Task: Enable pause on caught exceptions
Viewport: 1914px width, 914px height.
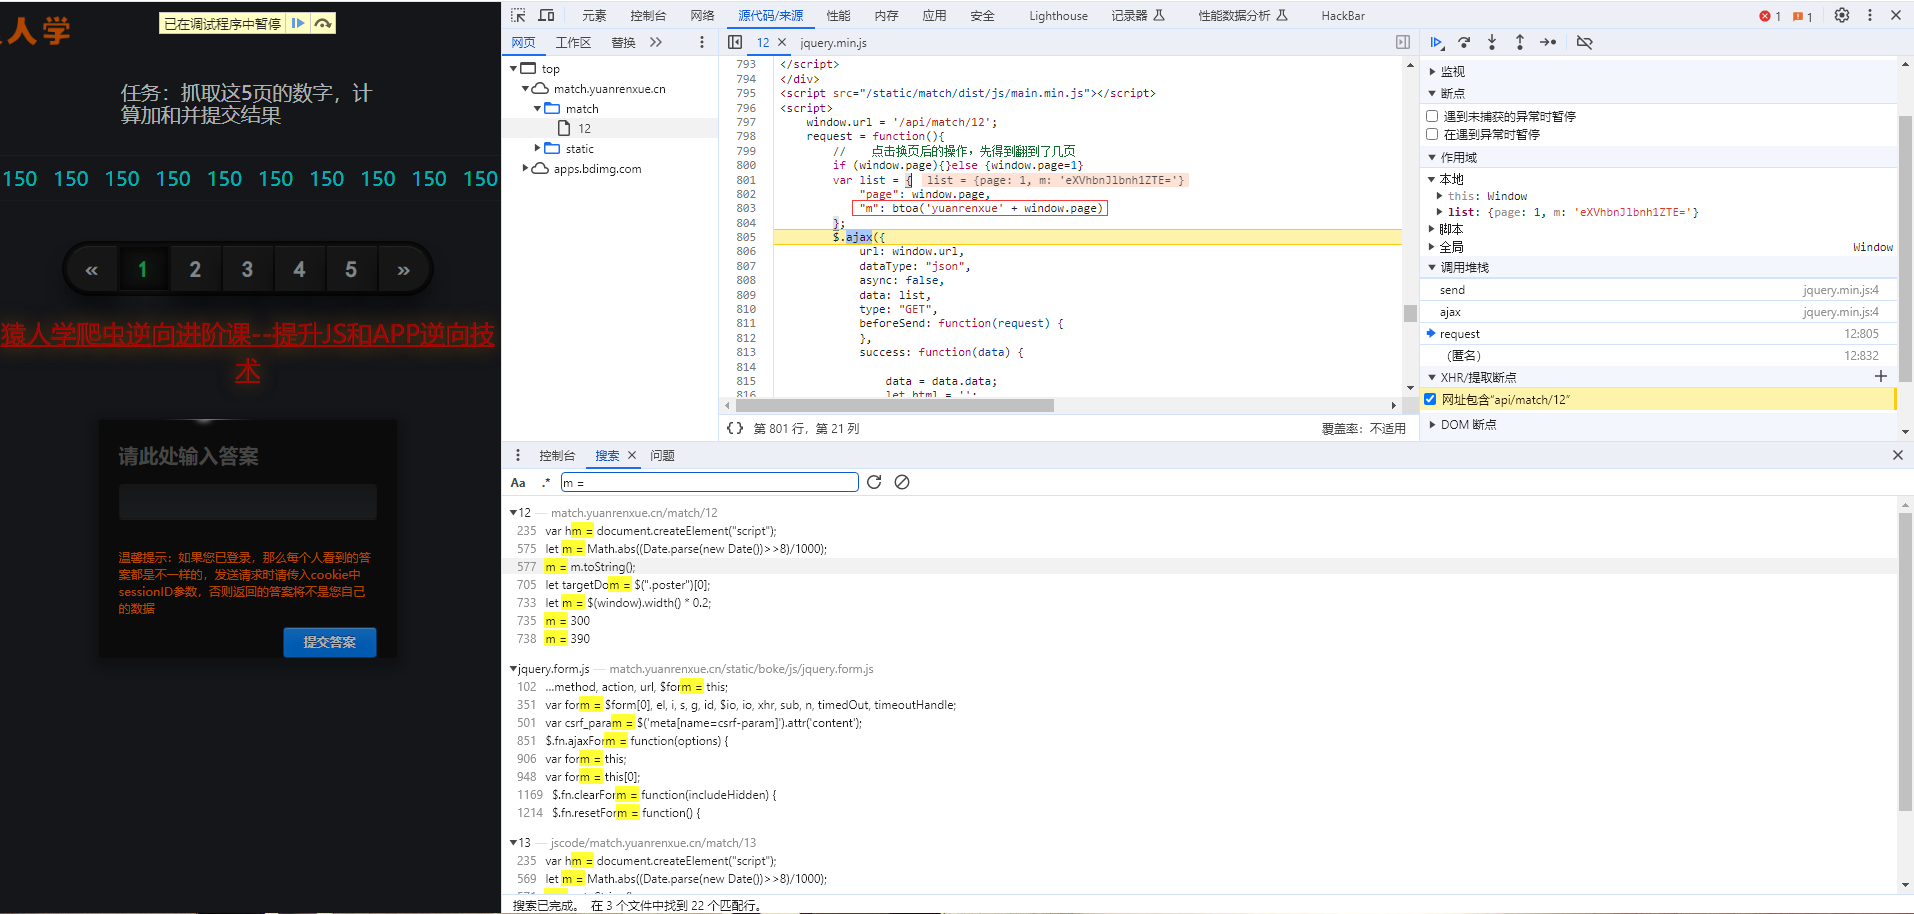Action: (x=1432, y=134)
